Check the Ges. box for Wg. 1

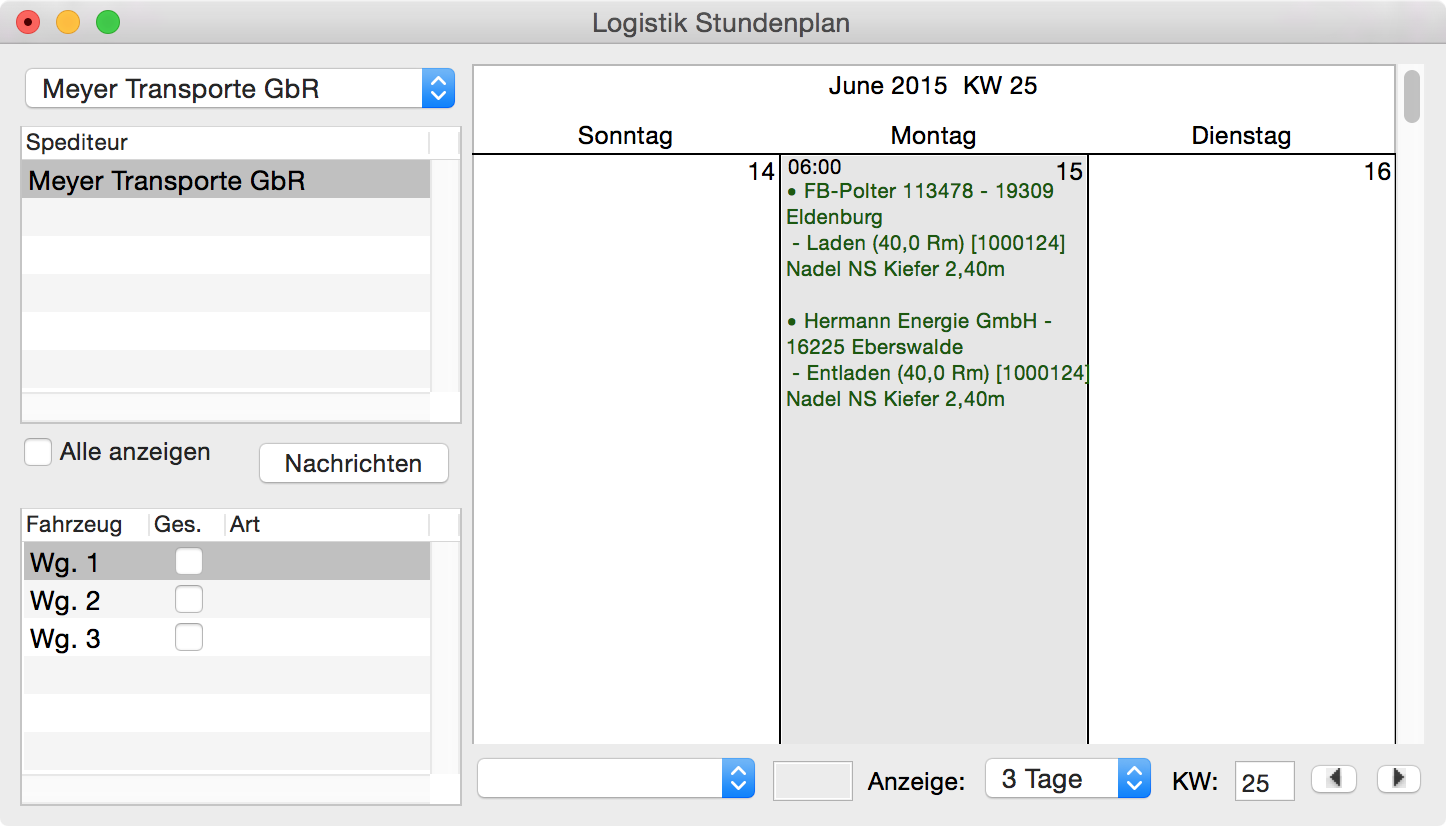click(189, 562)
